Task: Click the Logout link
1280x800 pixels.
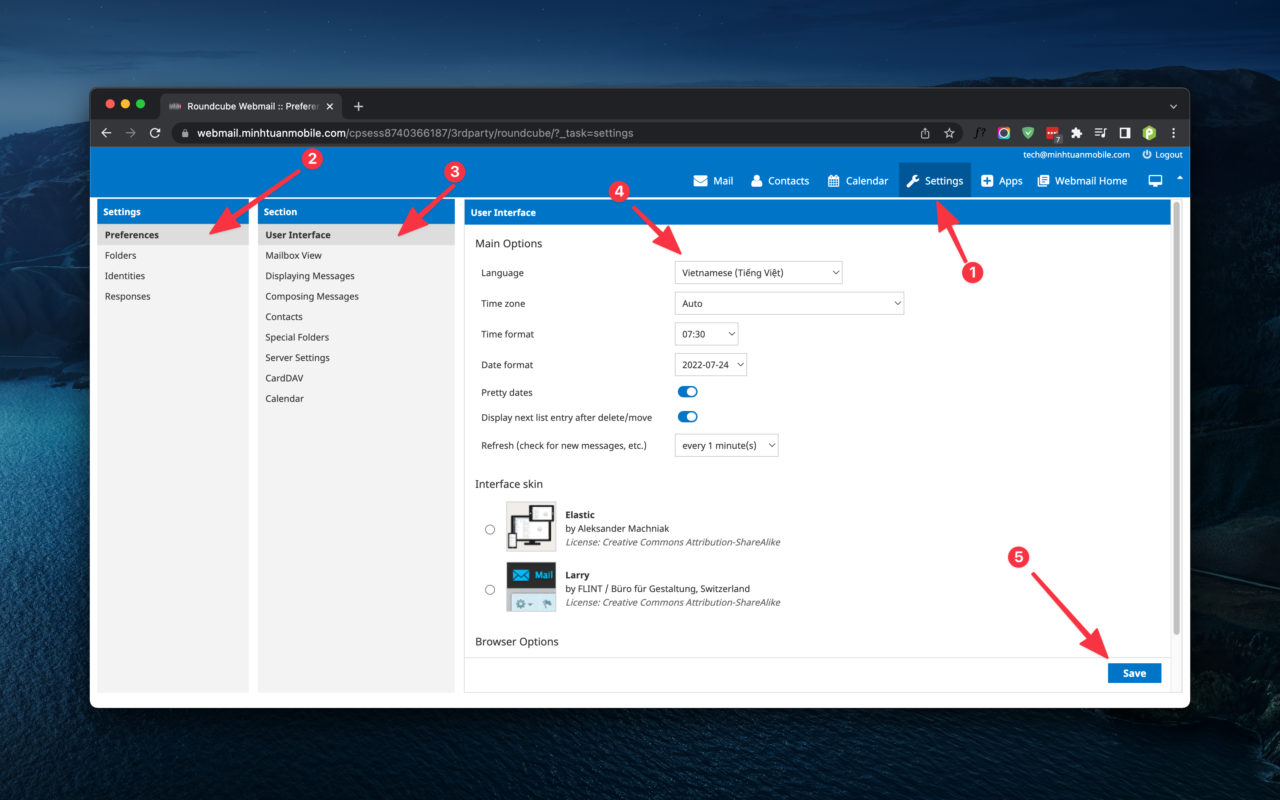Action: click(1162, 155)
